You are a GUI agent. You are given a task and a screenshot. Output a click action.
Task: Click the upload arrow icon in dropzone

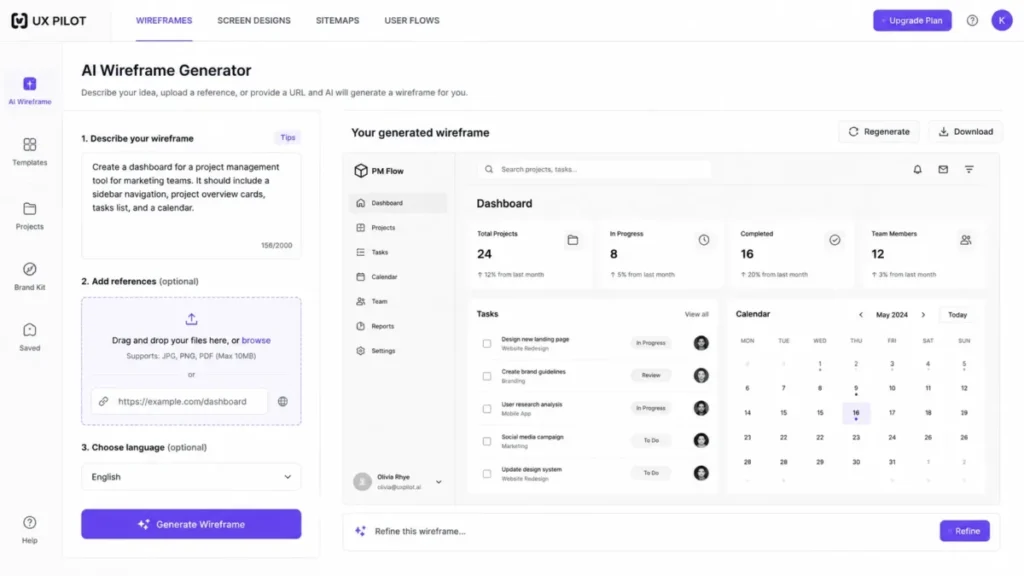click(191, 319)
